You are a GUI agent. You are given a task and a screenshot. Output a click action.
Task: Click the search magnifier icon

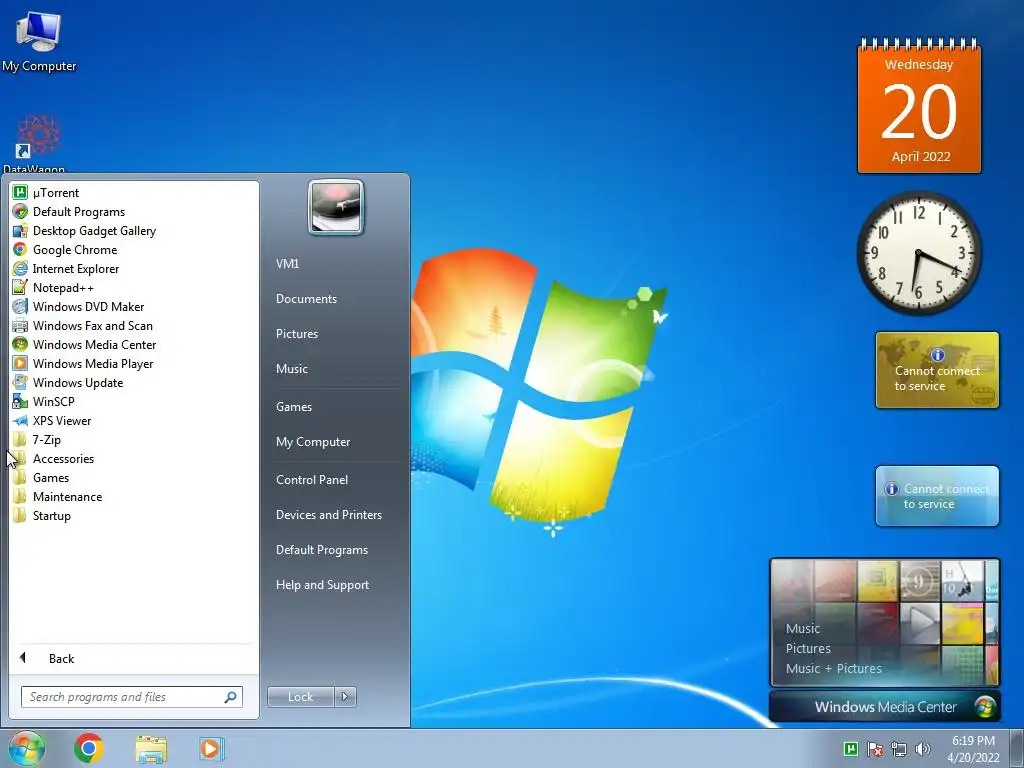pos(231,697)
